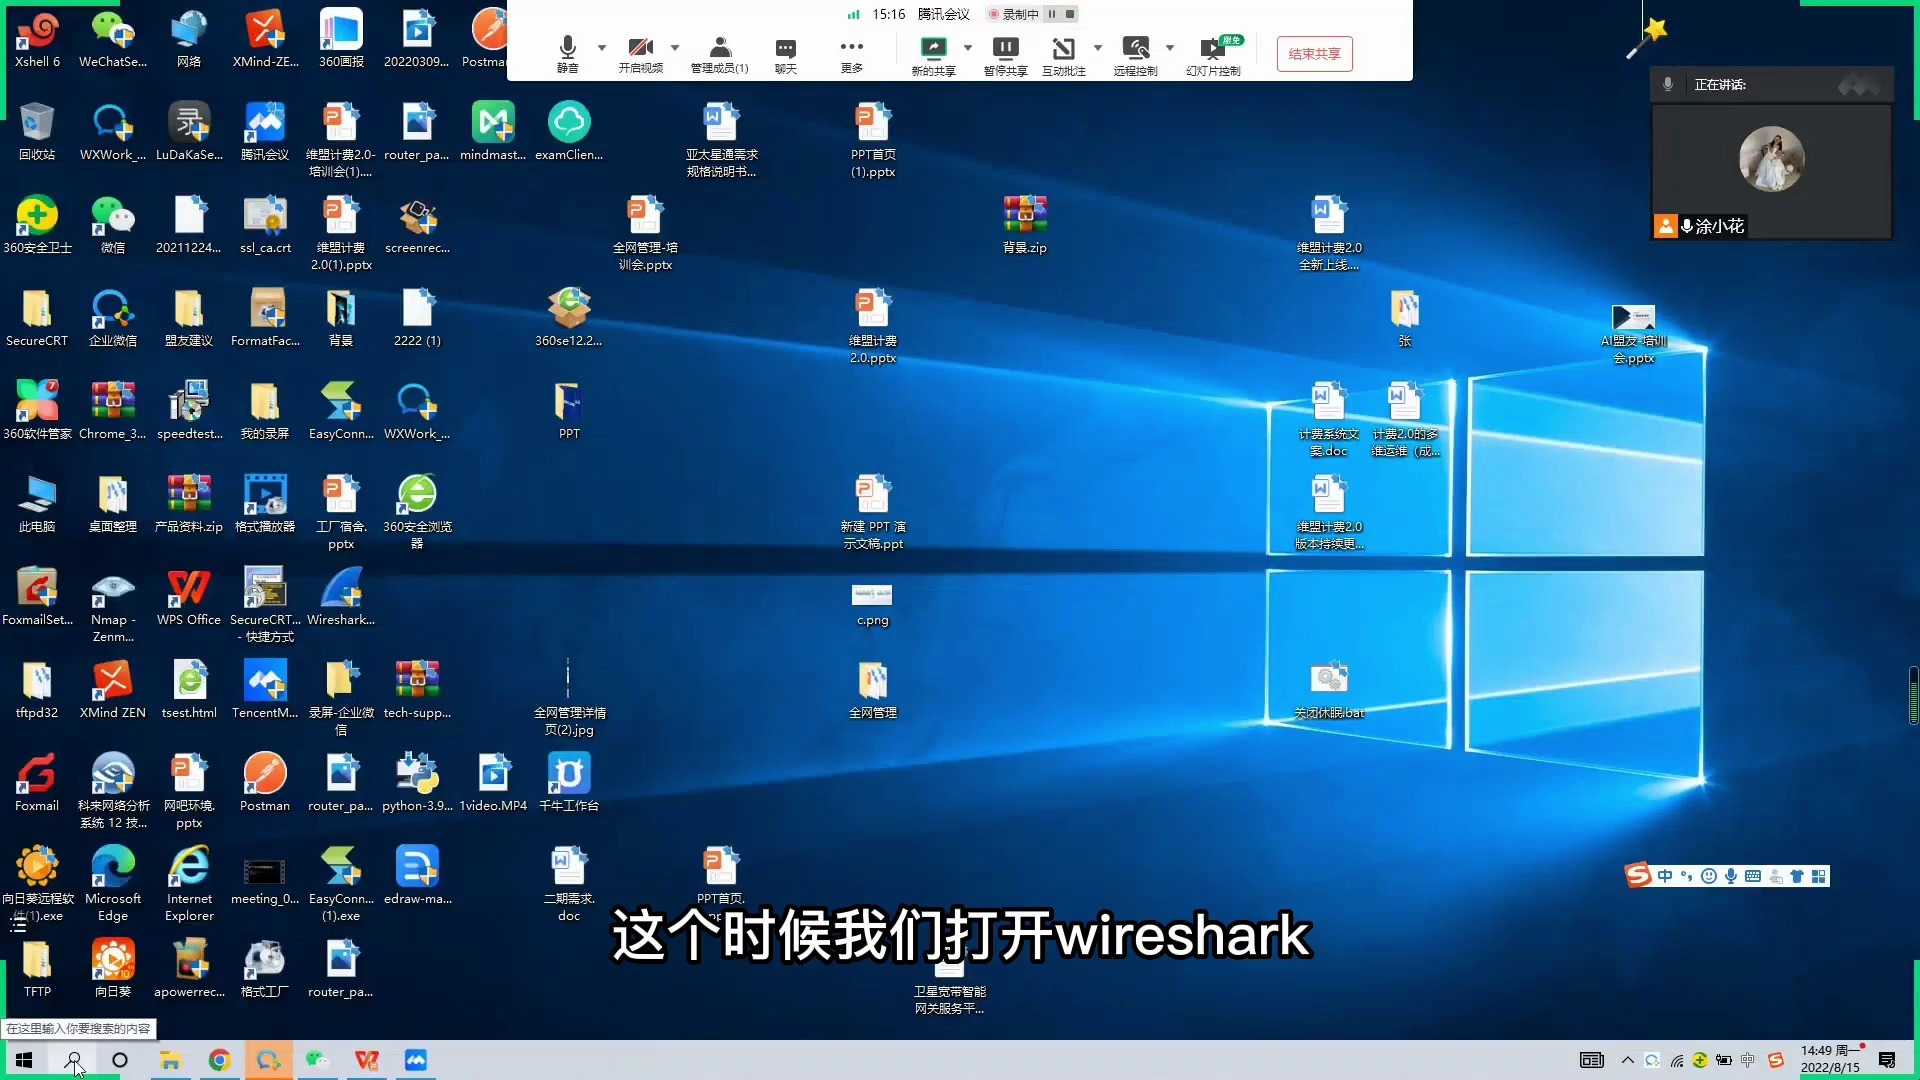
Task: Select AI盟友-培训会.pptx file
Action: tap(1633, 333)
